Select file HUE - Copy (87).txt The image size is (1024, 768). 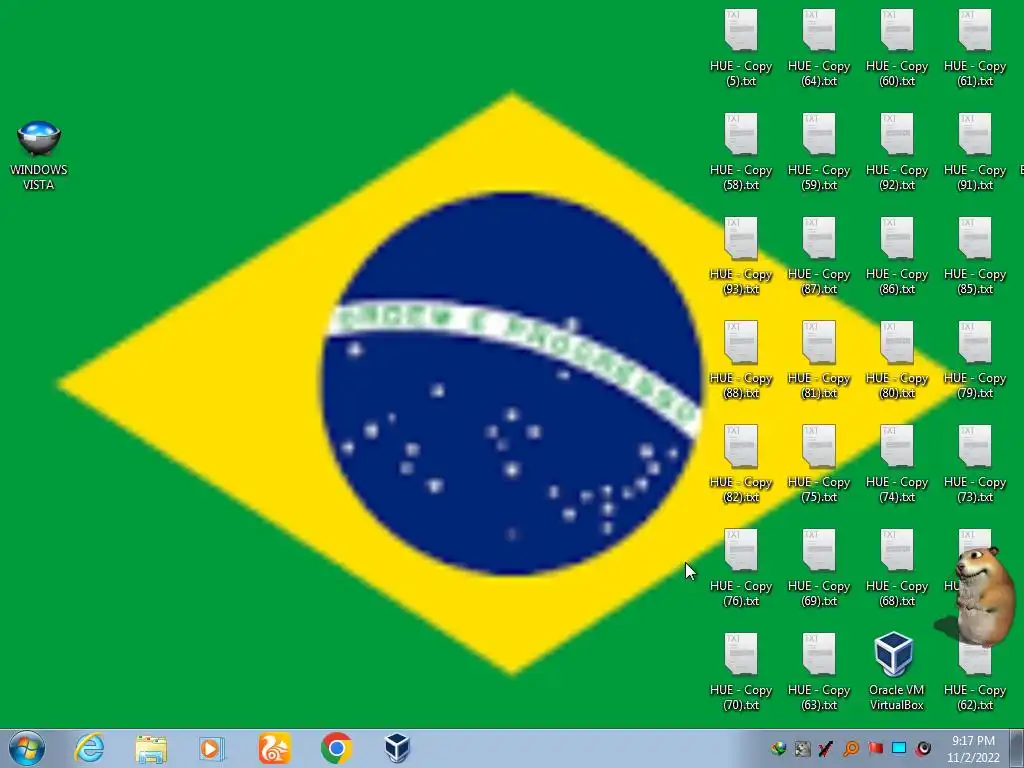819,255
